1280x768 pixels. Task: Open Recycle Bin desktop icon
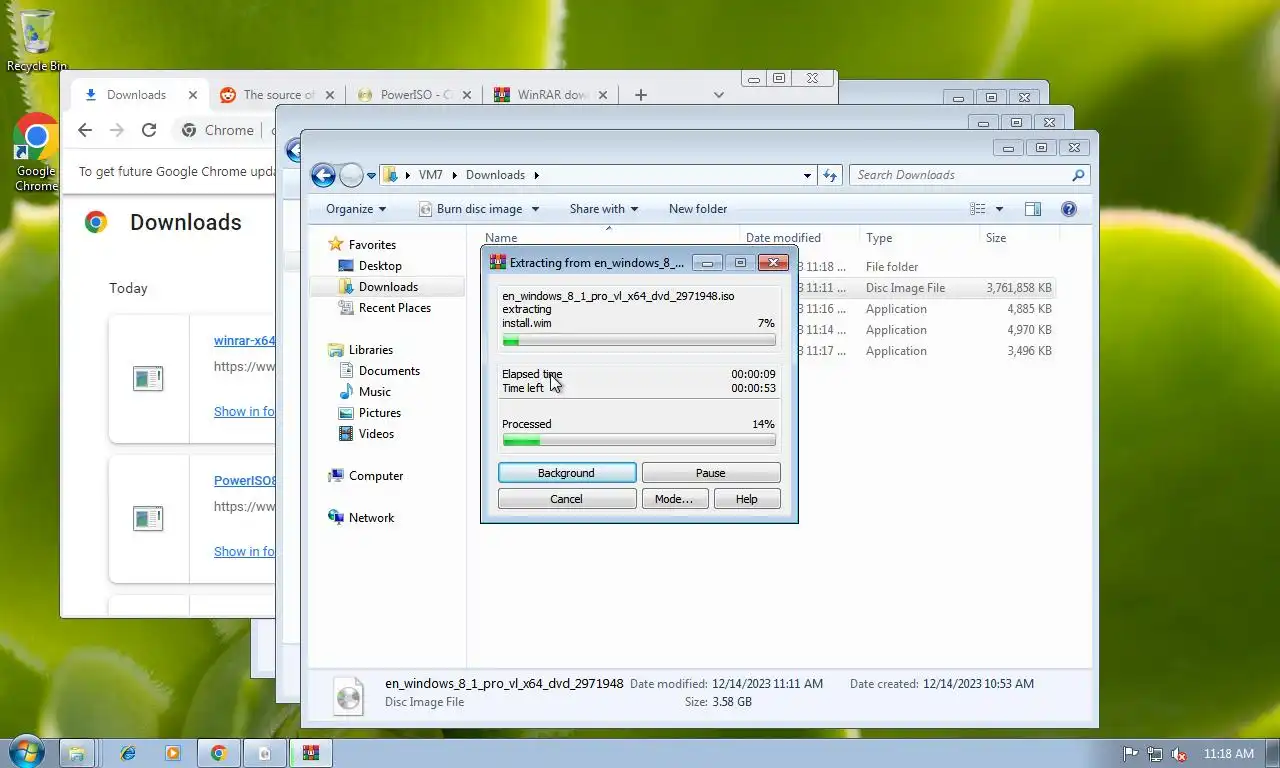click(37, 41)
